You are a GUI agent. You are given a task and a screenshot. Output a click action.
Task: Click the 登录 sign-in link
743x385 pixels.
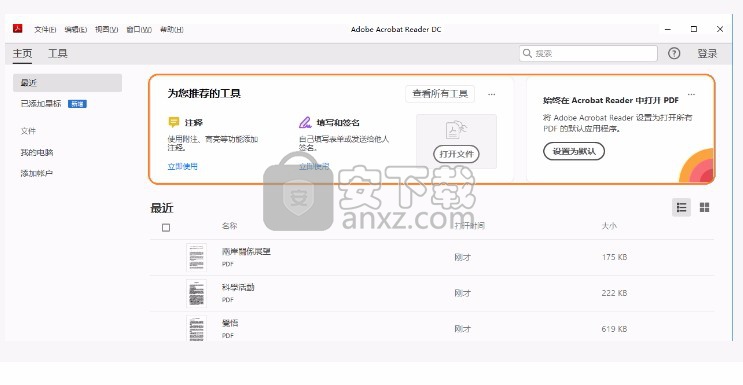coord(707,54)
